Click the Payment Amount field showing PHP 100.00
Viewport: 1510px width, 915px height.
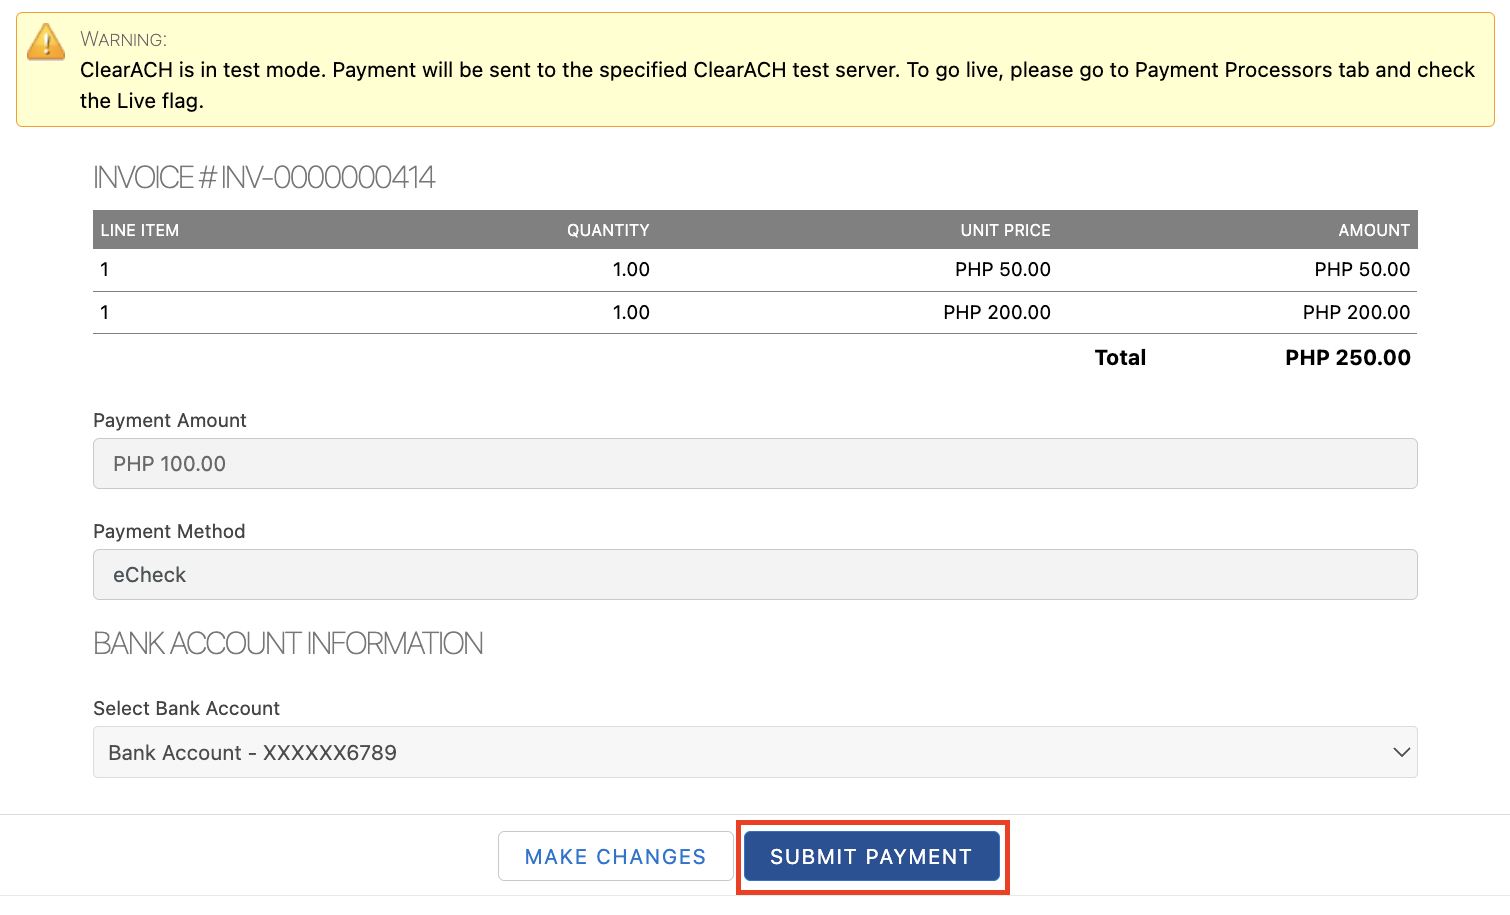coord(755,464)
